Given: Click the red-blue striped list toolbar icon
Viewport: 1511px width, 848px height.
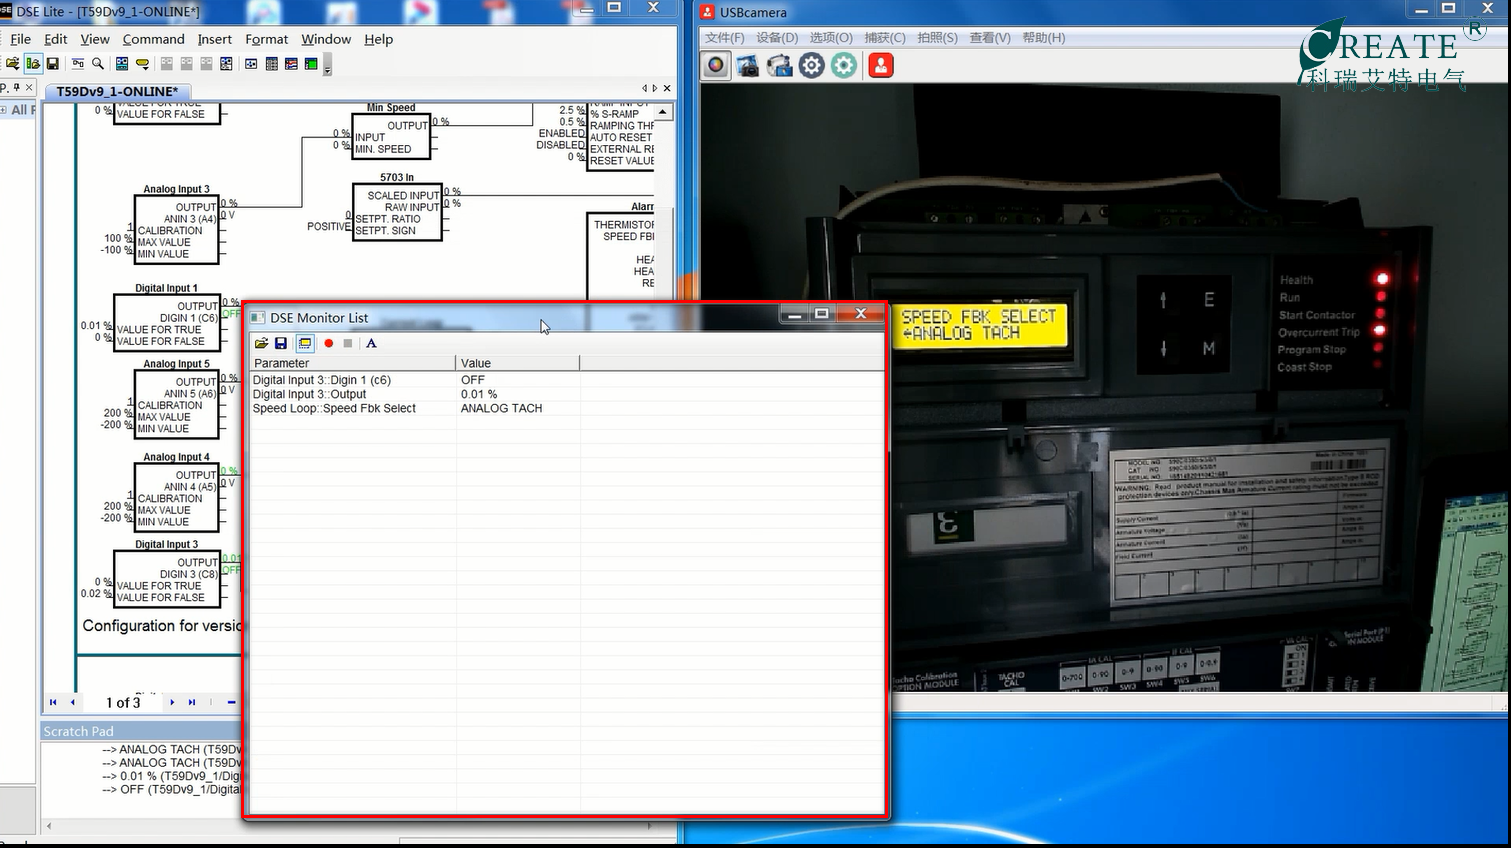Looking at the screenshot, I should [x=291, y=63].
